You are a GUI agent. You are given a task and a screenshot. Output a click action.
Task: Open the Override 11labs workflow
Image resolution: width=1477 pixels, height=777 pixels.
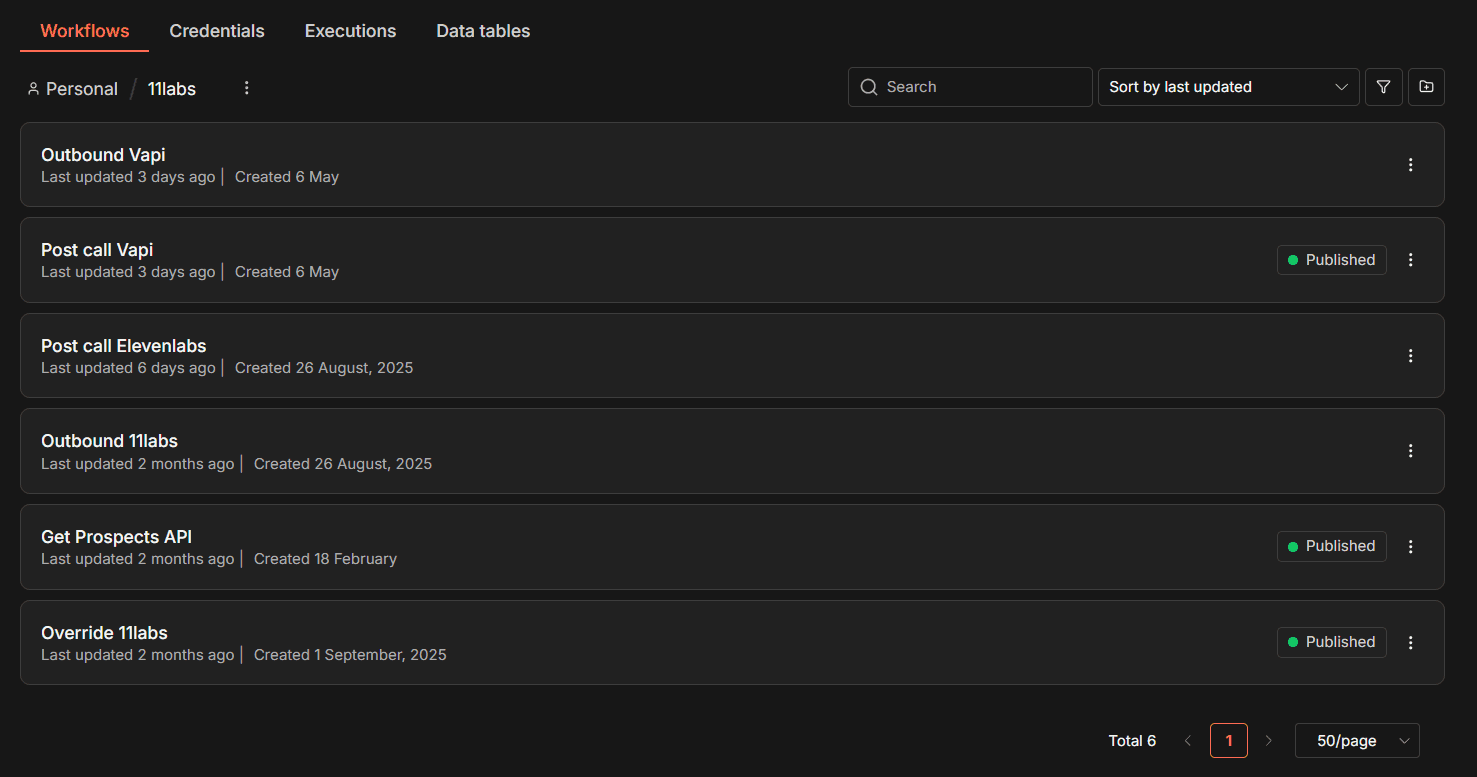point(732,643)
